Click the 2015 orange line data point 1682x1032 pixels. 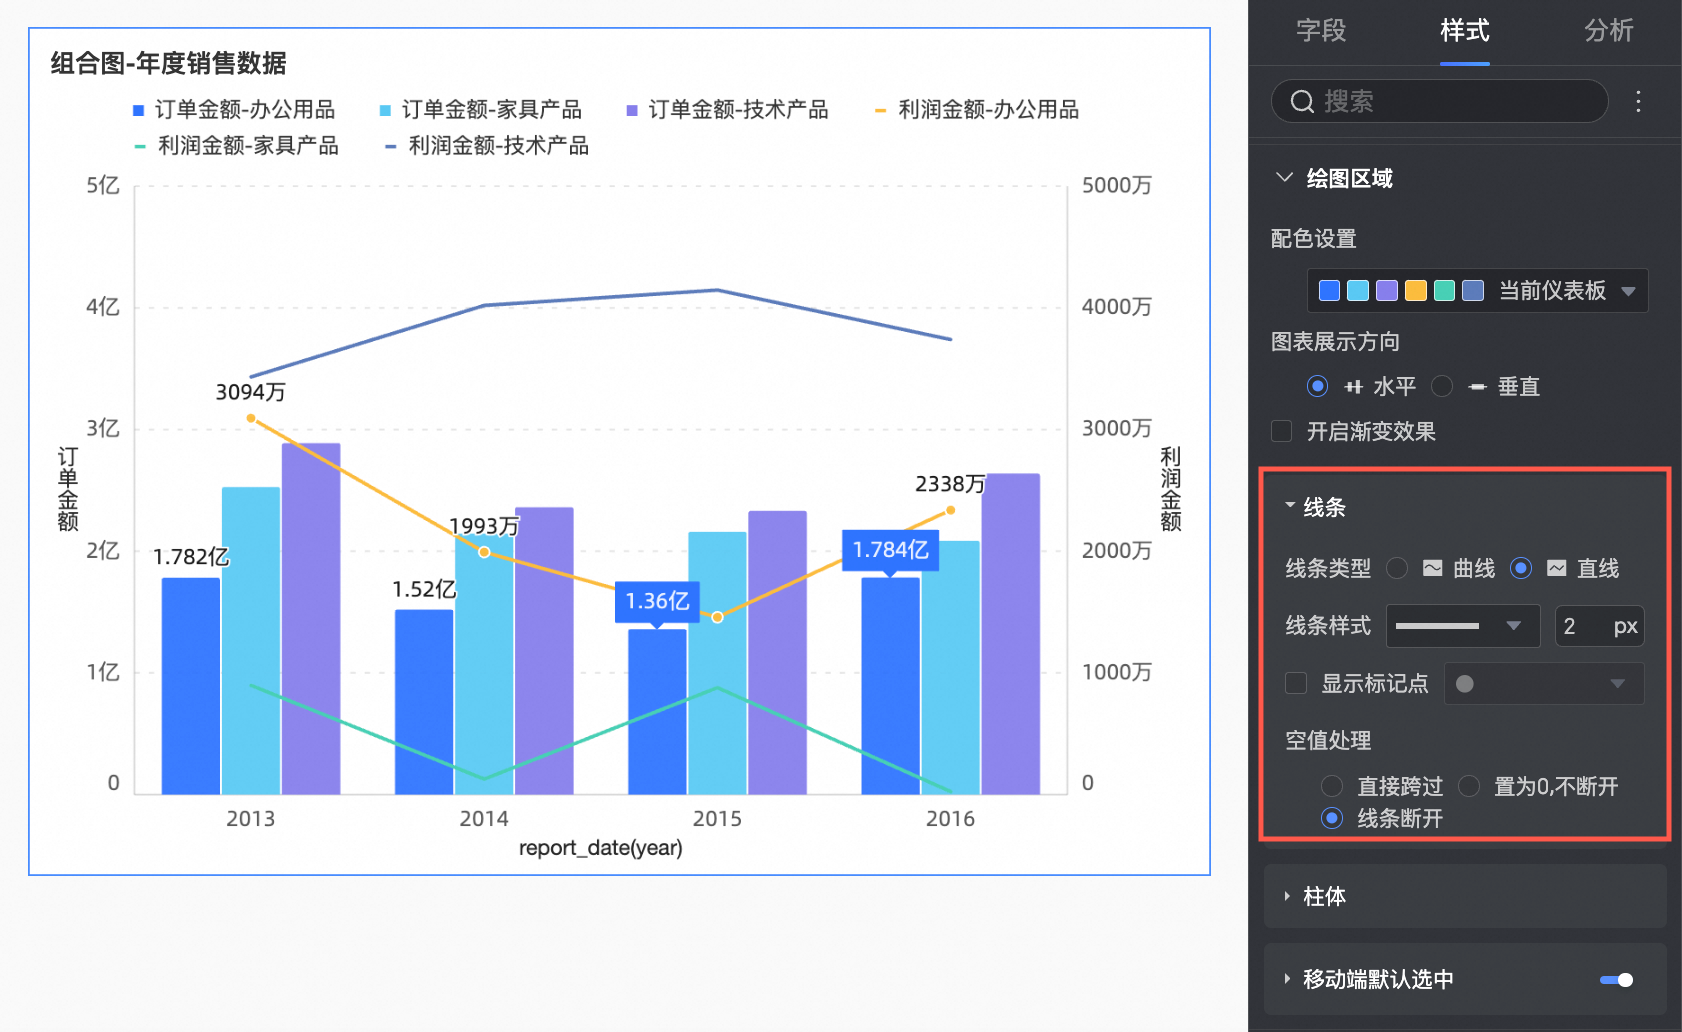pos(717,617)
